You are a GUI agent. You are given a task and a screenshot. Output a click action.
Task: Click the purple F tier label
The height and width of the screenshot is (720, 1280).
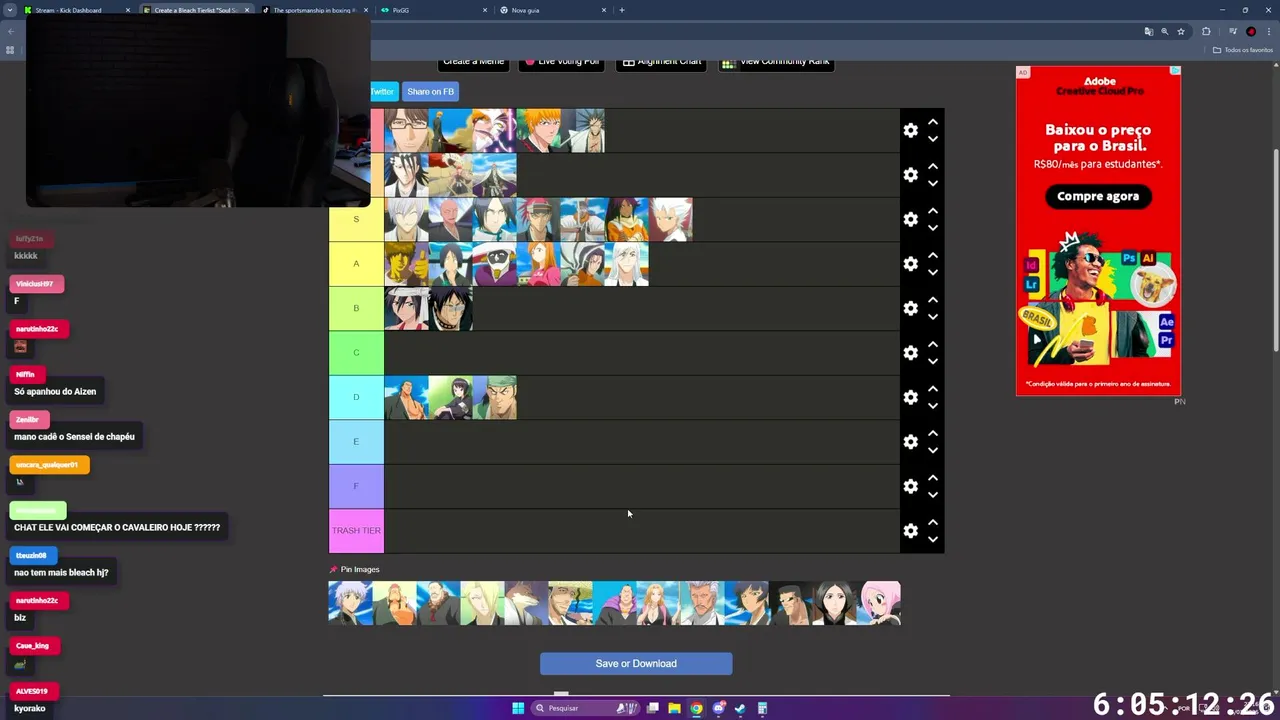coord(356,486)
